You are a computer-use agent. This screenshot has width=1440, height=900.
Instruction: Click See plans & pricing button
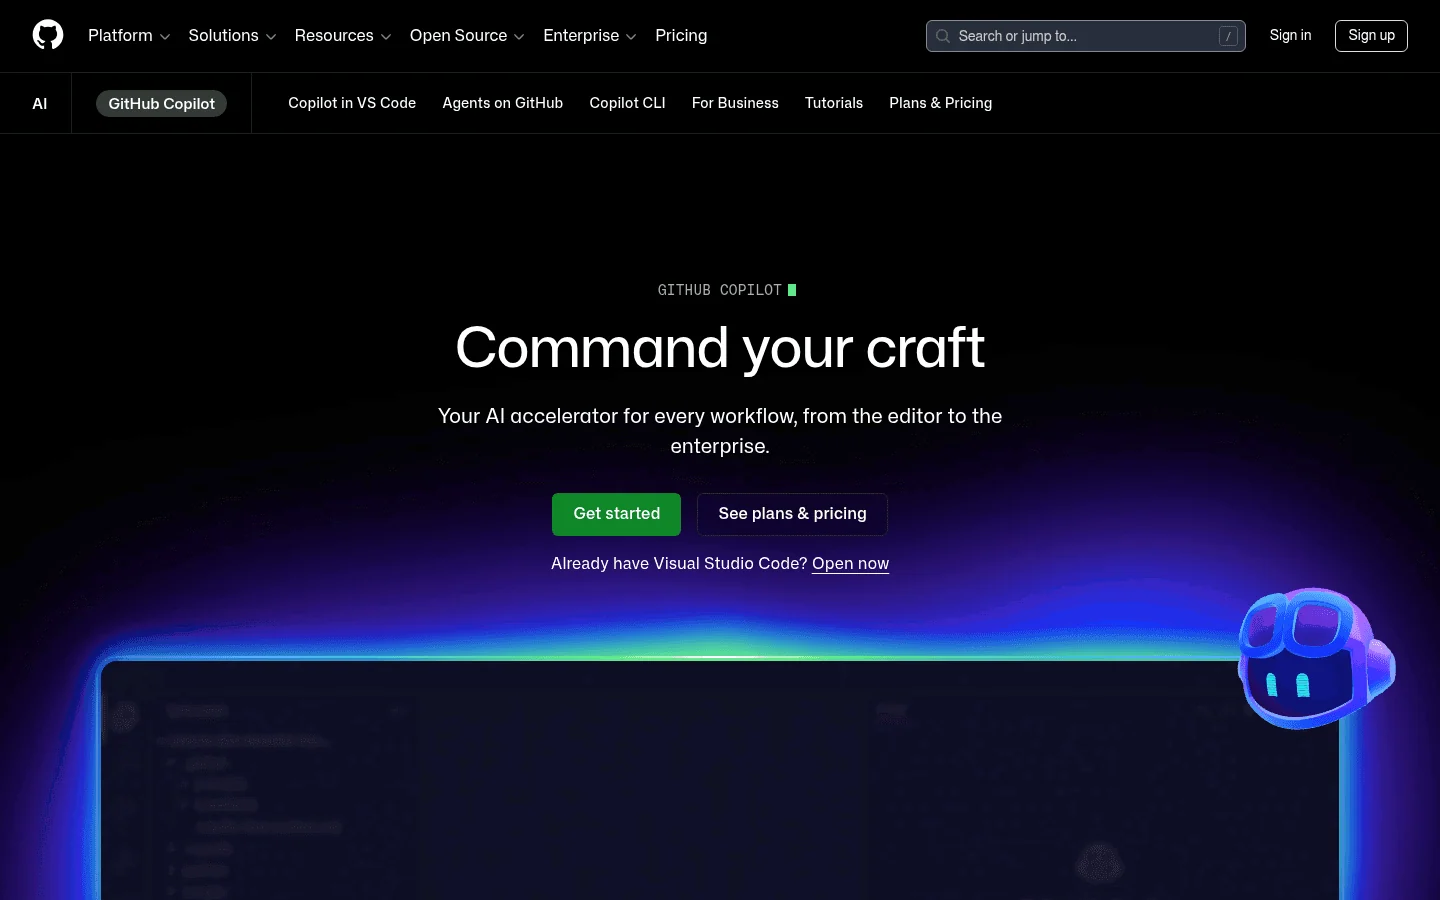point(792,514)
